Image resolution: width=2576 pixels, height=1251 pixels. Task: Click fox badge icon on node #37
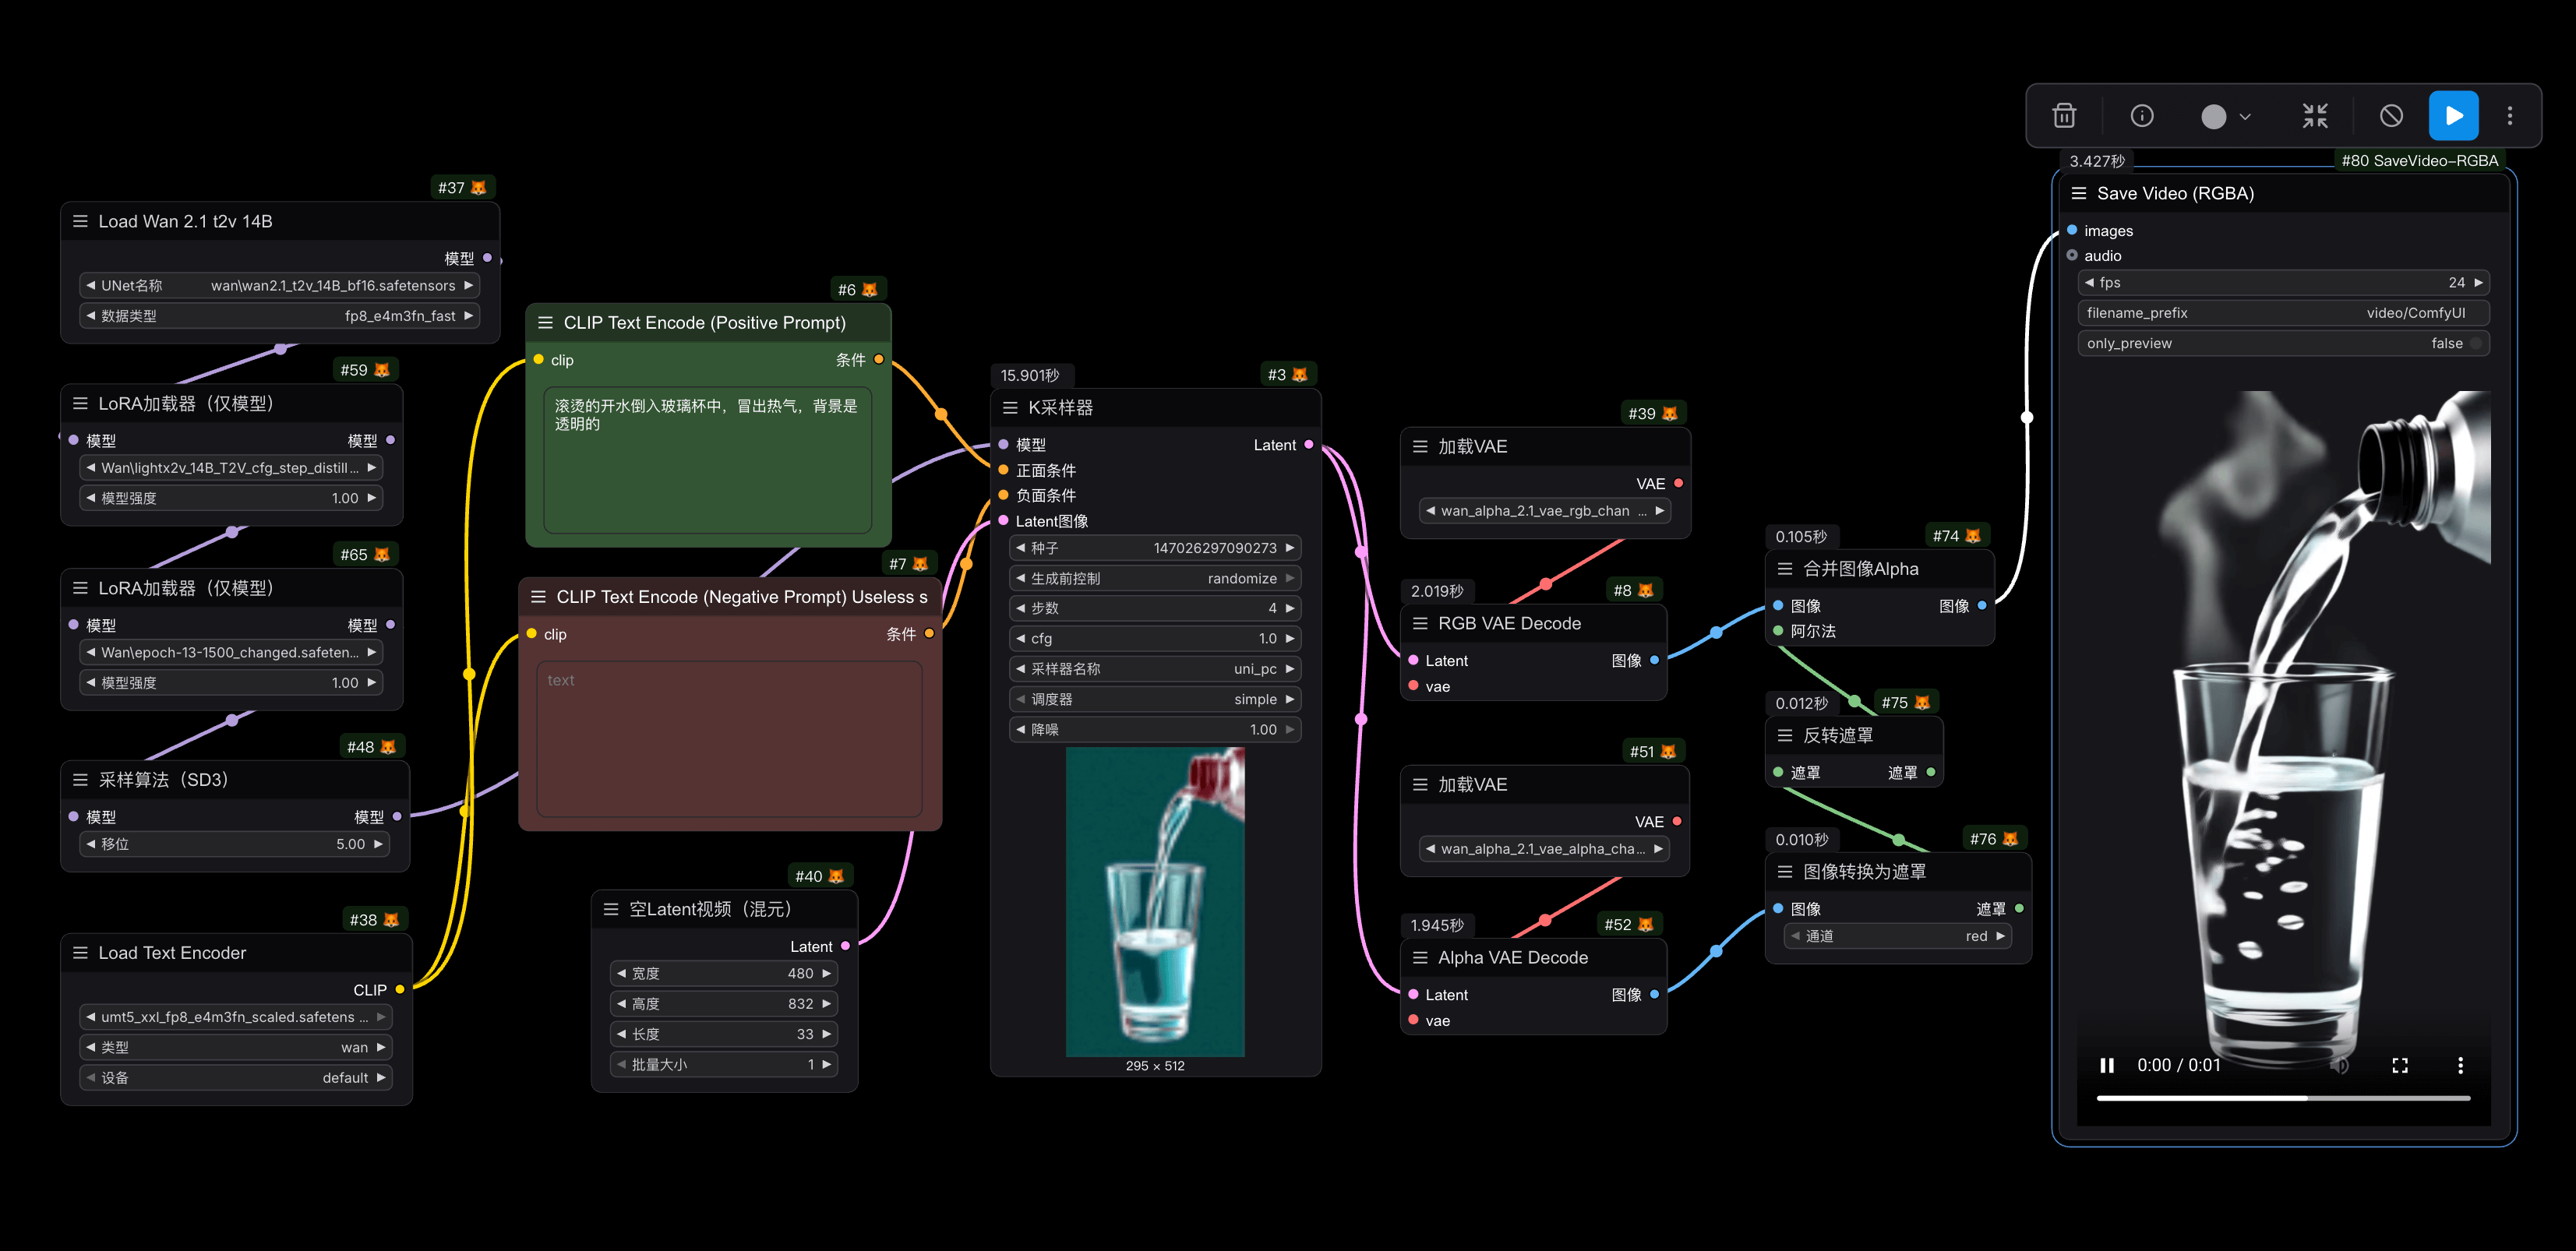coord(478,188)
